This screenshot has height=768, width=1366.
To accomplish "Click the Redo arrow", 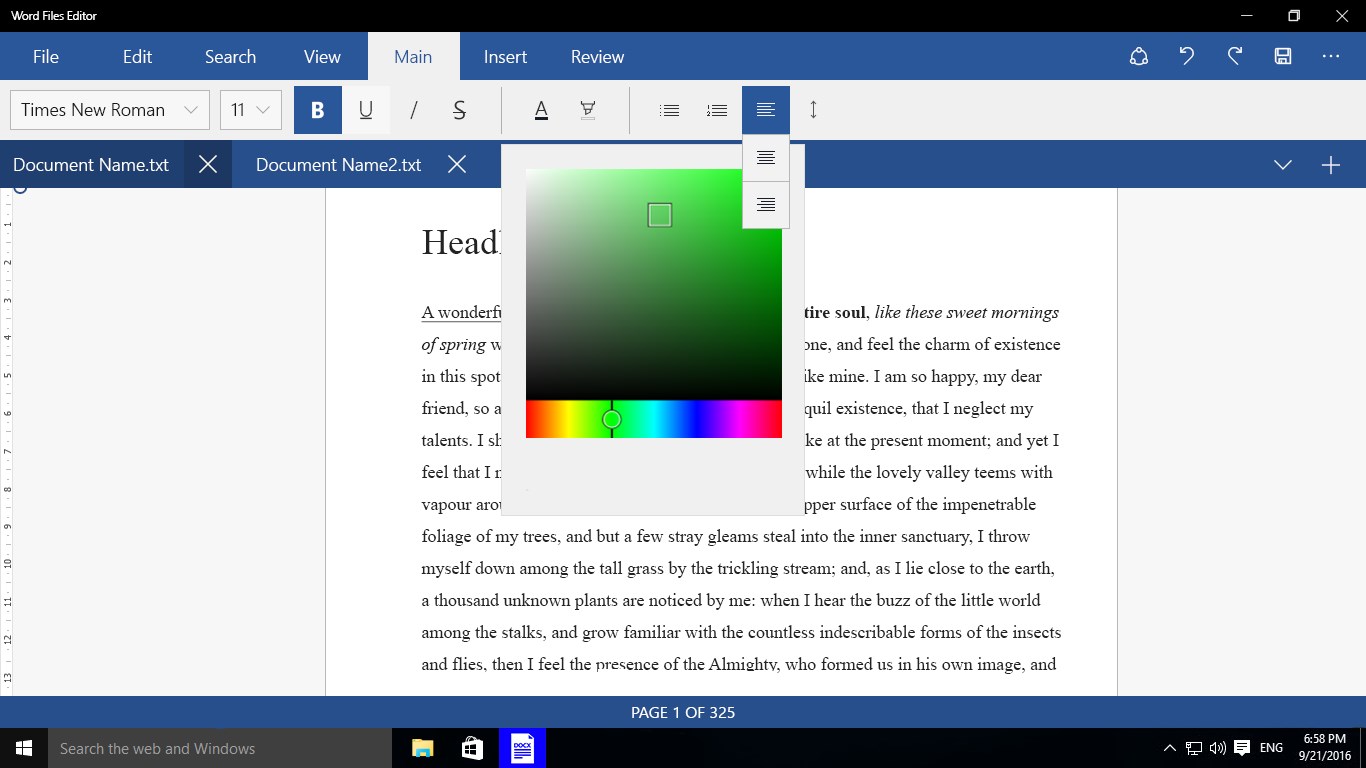I will point(1234,56).
